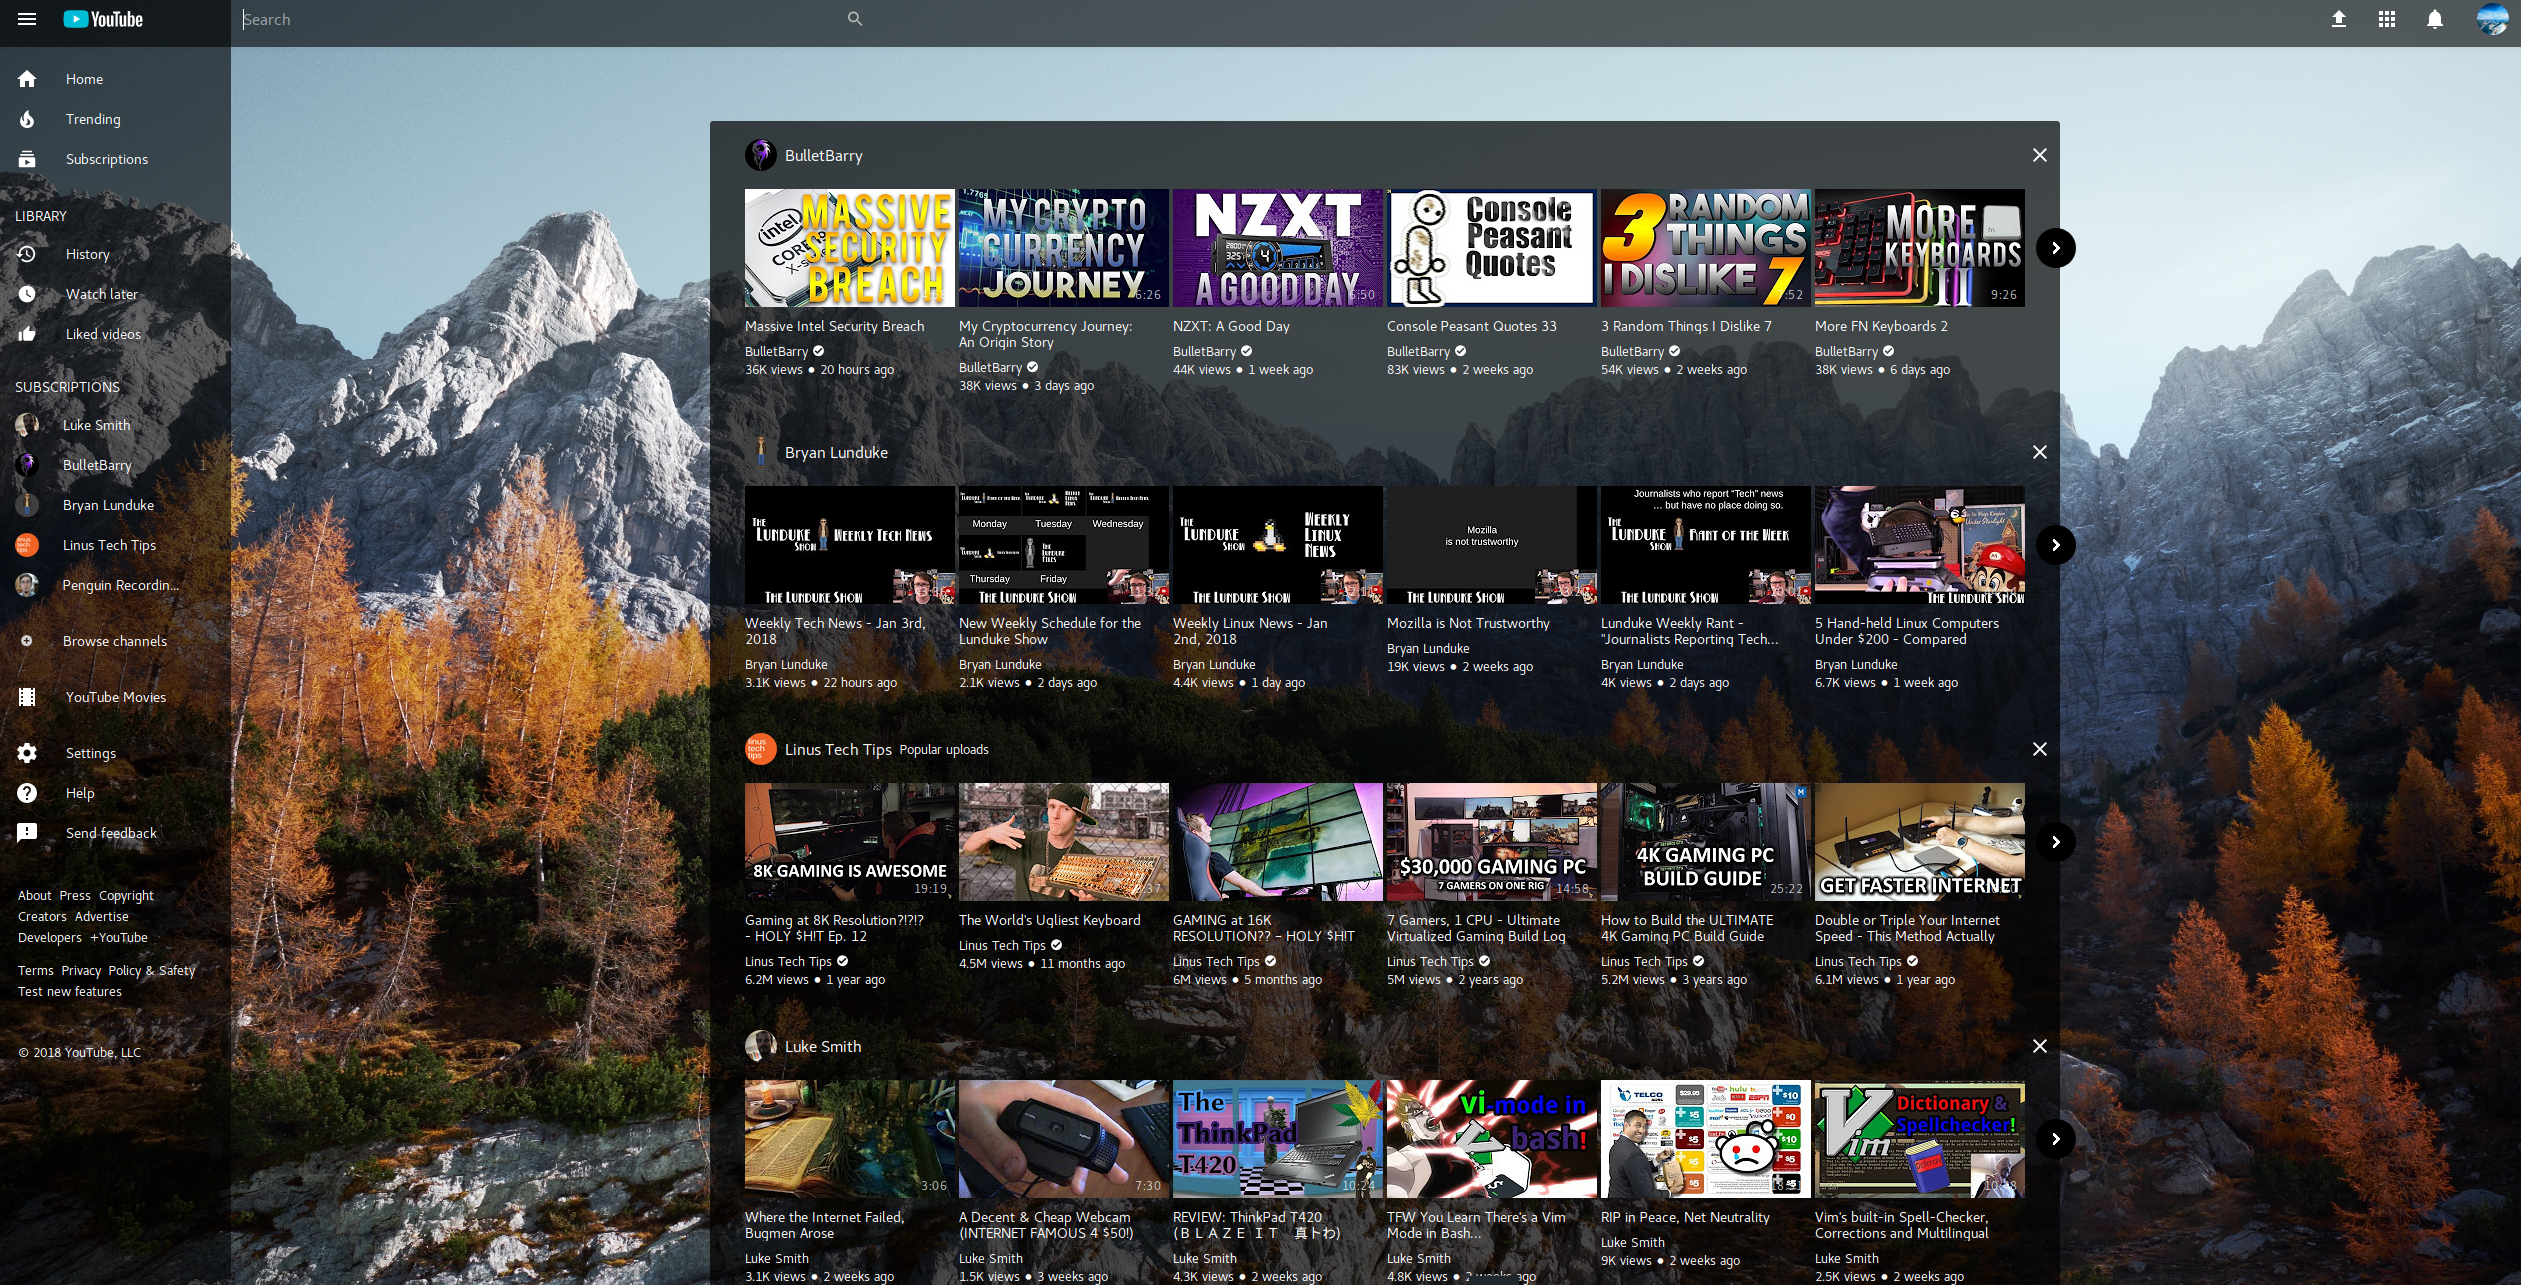Click Test new features footer link
This screenshot has width=2521, height=1285.
(x=70, y=992)
